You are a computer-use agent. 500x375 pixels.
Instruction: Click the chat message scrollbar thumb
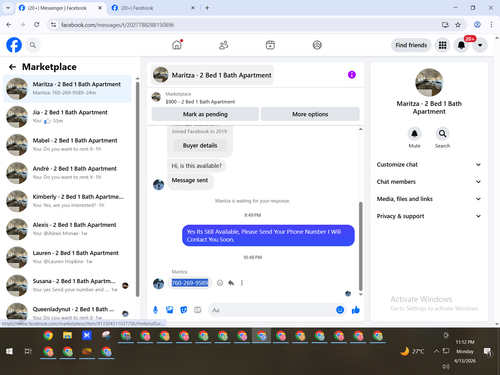click(x=360, y=246)
